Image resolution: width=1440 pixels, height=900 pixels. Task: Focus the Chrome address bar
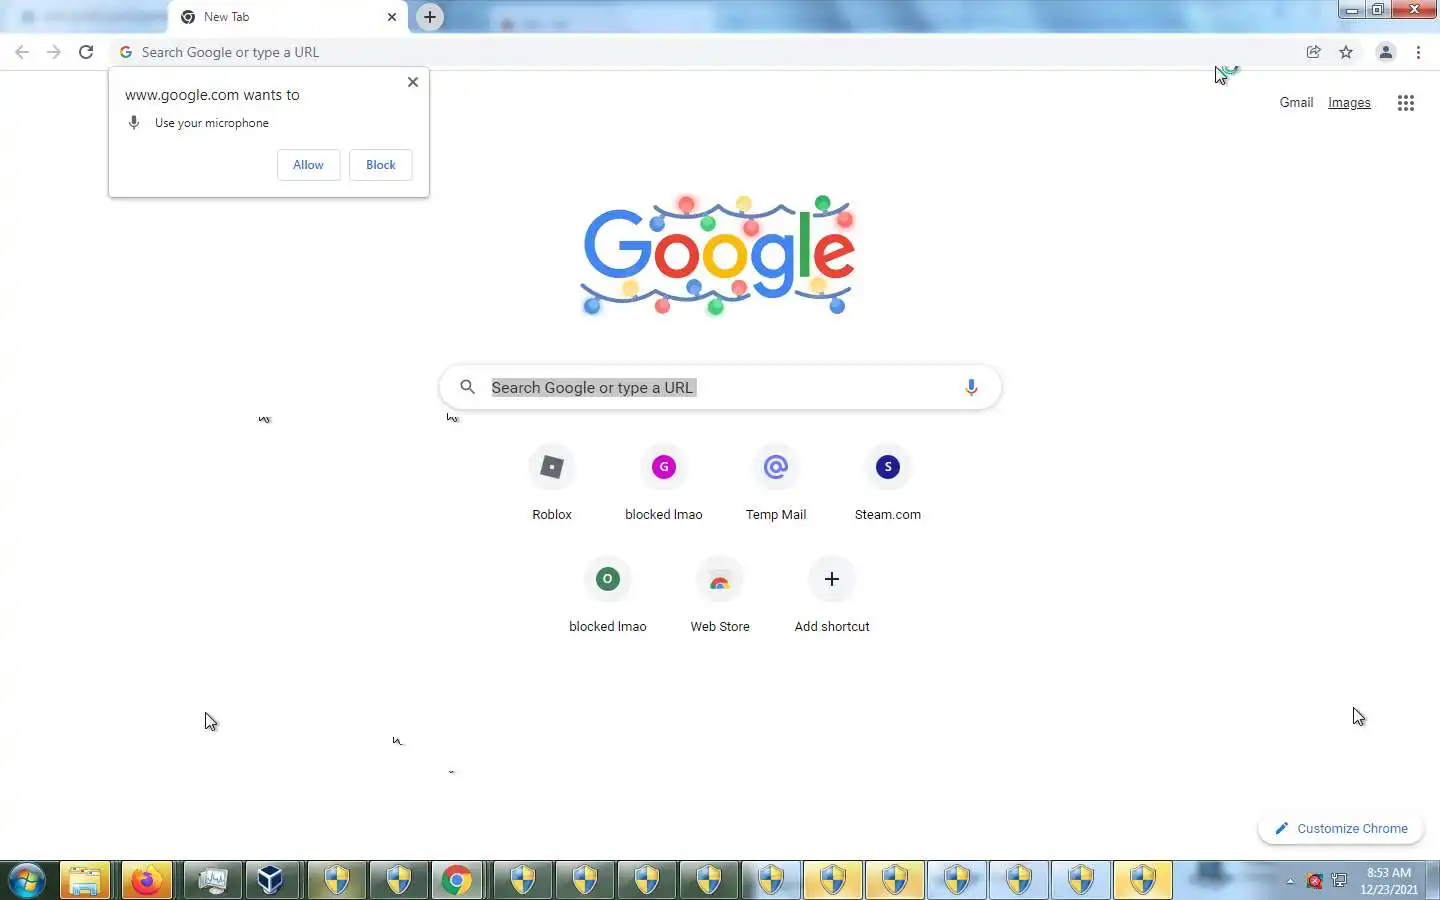[700, 52]
